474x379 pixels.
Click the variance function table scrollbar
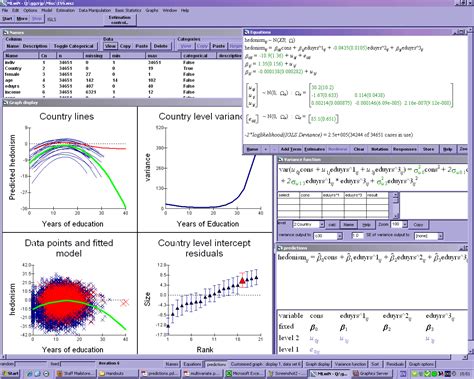click(x=395, y=205)
